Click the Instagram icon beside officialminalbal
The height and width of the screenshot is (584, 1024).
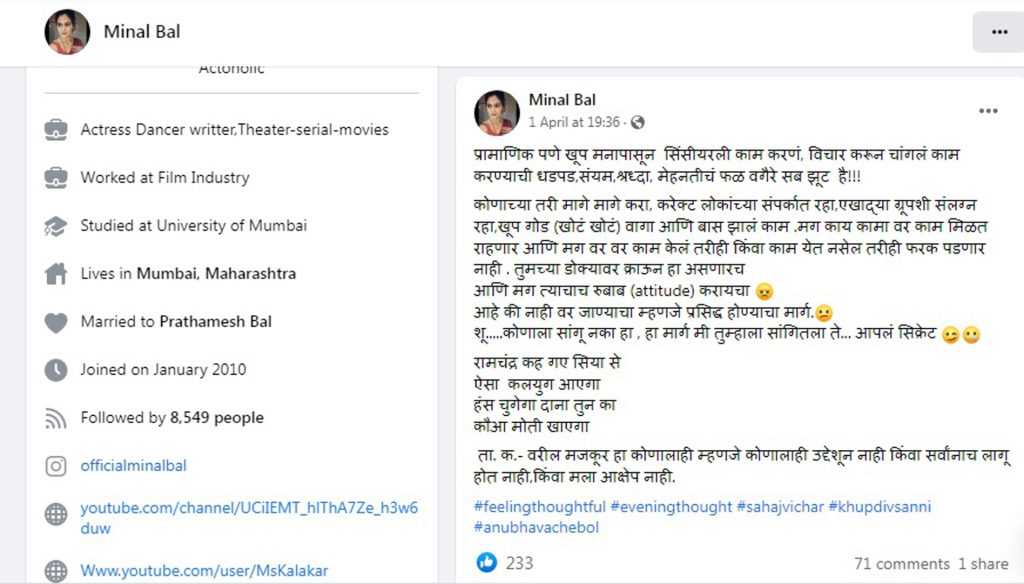coord(56,466)
